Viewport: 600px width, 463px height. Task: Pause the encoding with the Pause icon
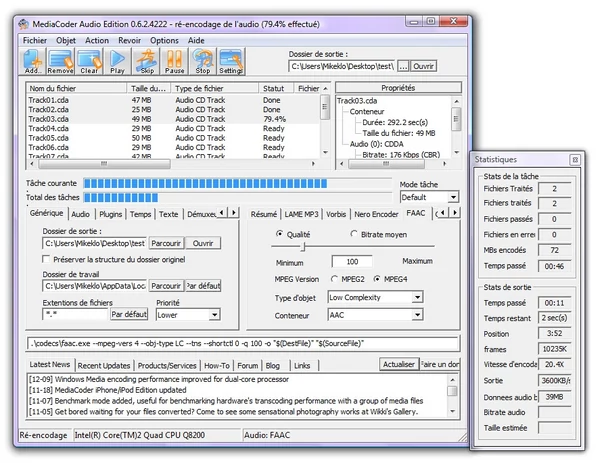[x=174, y=61]
